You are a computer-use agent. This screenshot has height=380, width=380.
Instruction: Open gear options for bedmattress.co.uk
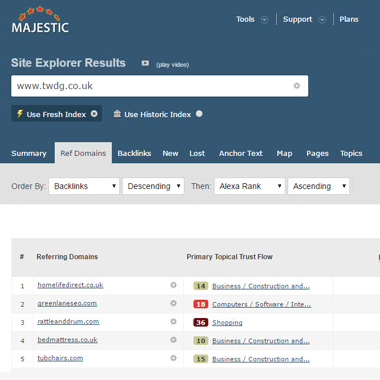coord(173,340)
